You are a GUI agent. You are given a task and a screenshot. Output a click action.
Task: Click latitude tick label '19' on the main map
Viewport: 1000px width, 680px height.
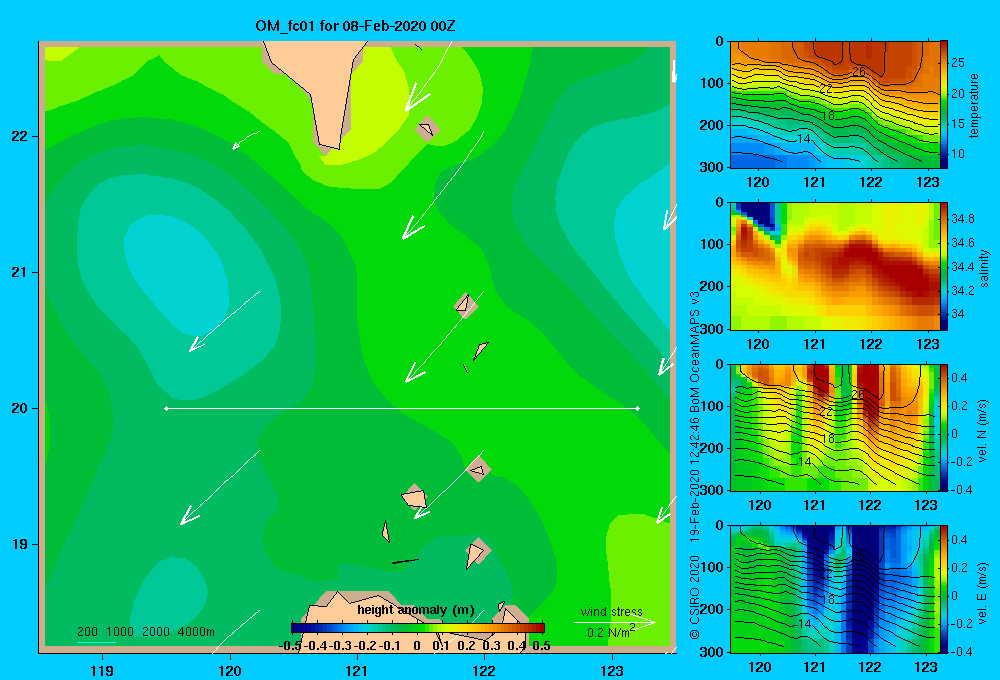pos(20,544)
